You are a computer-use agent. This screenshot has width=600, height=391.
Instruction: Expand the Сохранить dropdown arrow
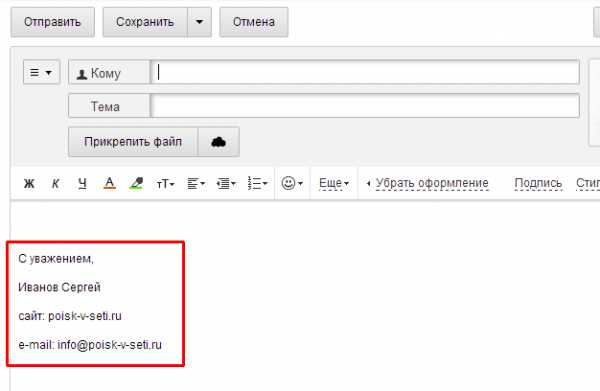click(199, 22)
